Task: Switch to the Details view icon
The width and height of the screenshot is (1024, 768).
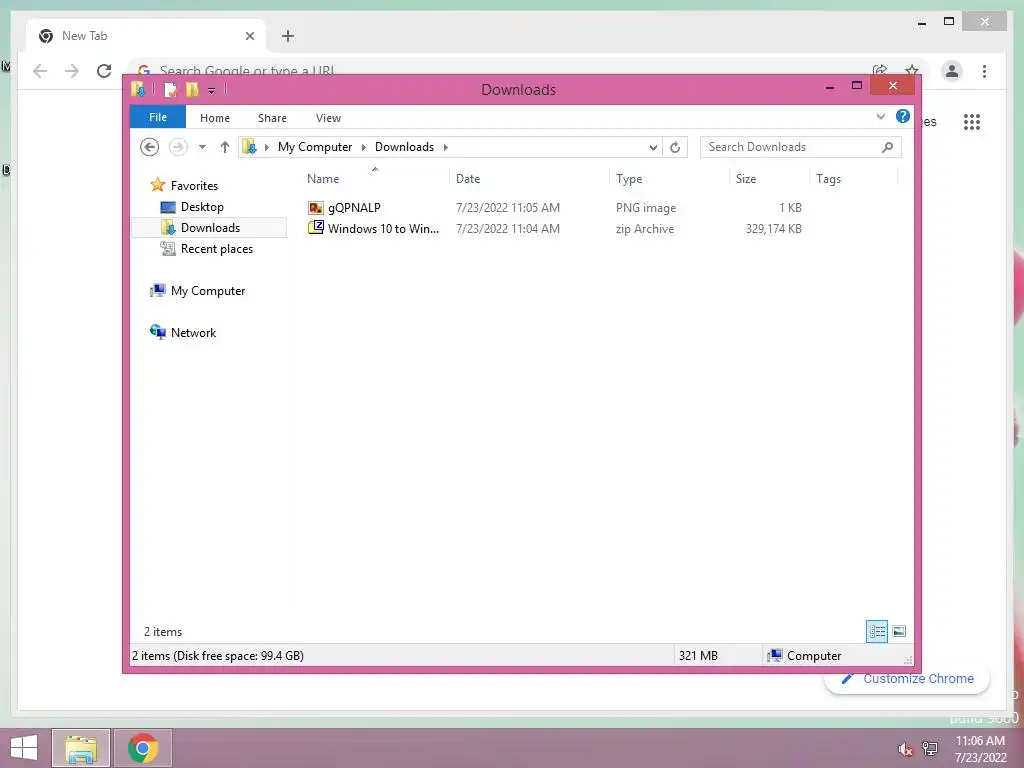Action: pos(877,632)
